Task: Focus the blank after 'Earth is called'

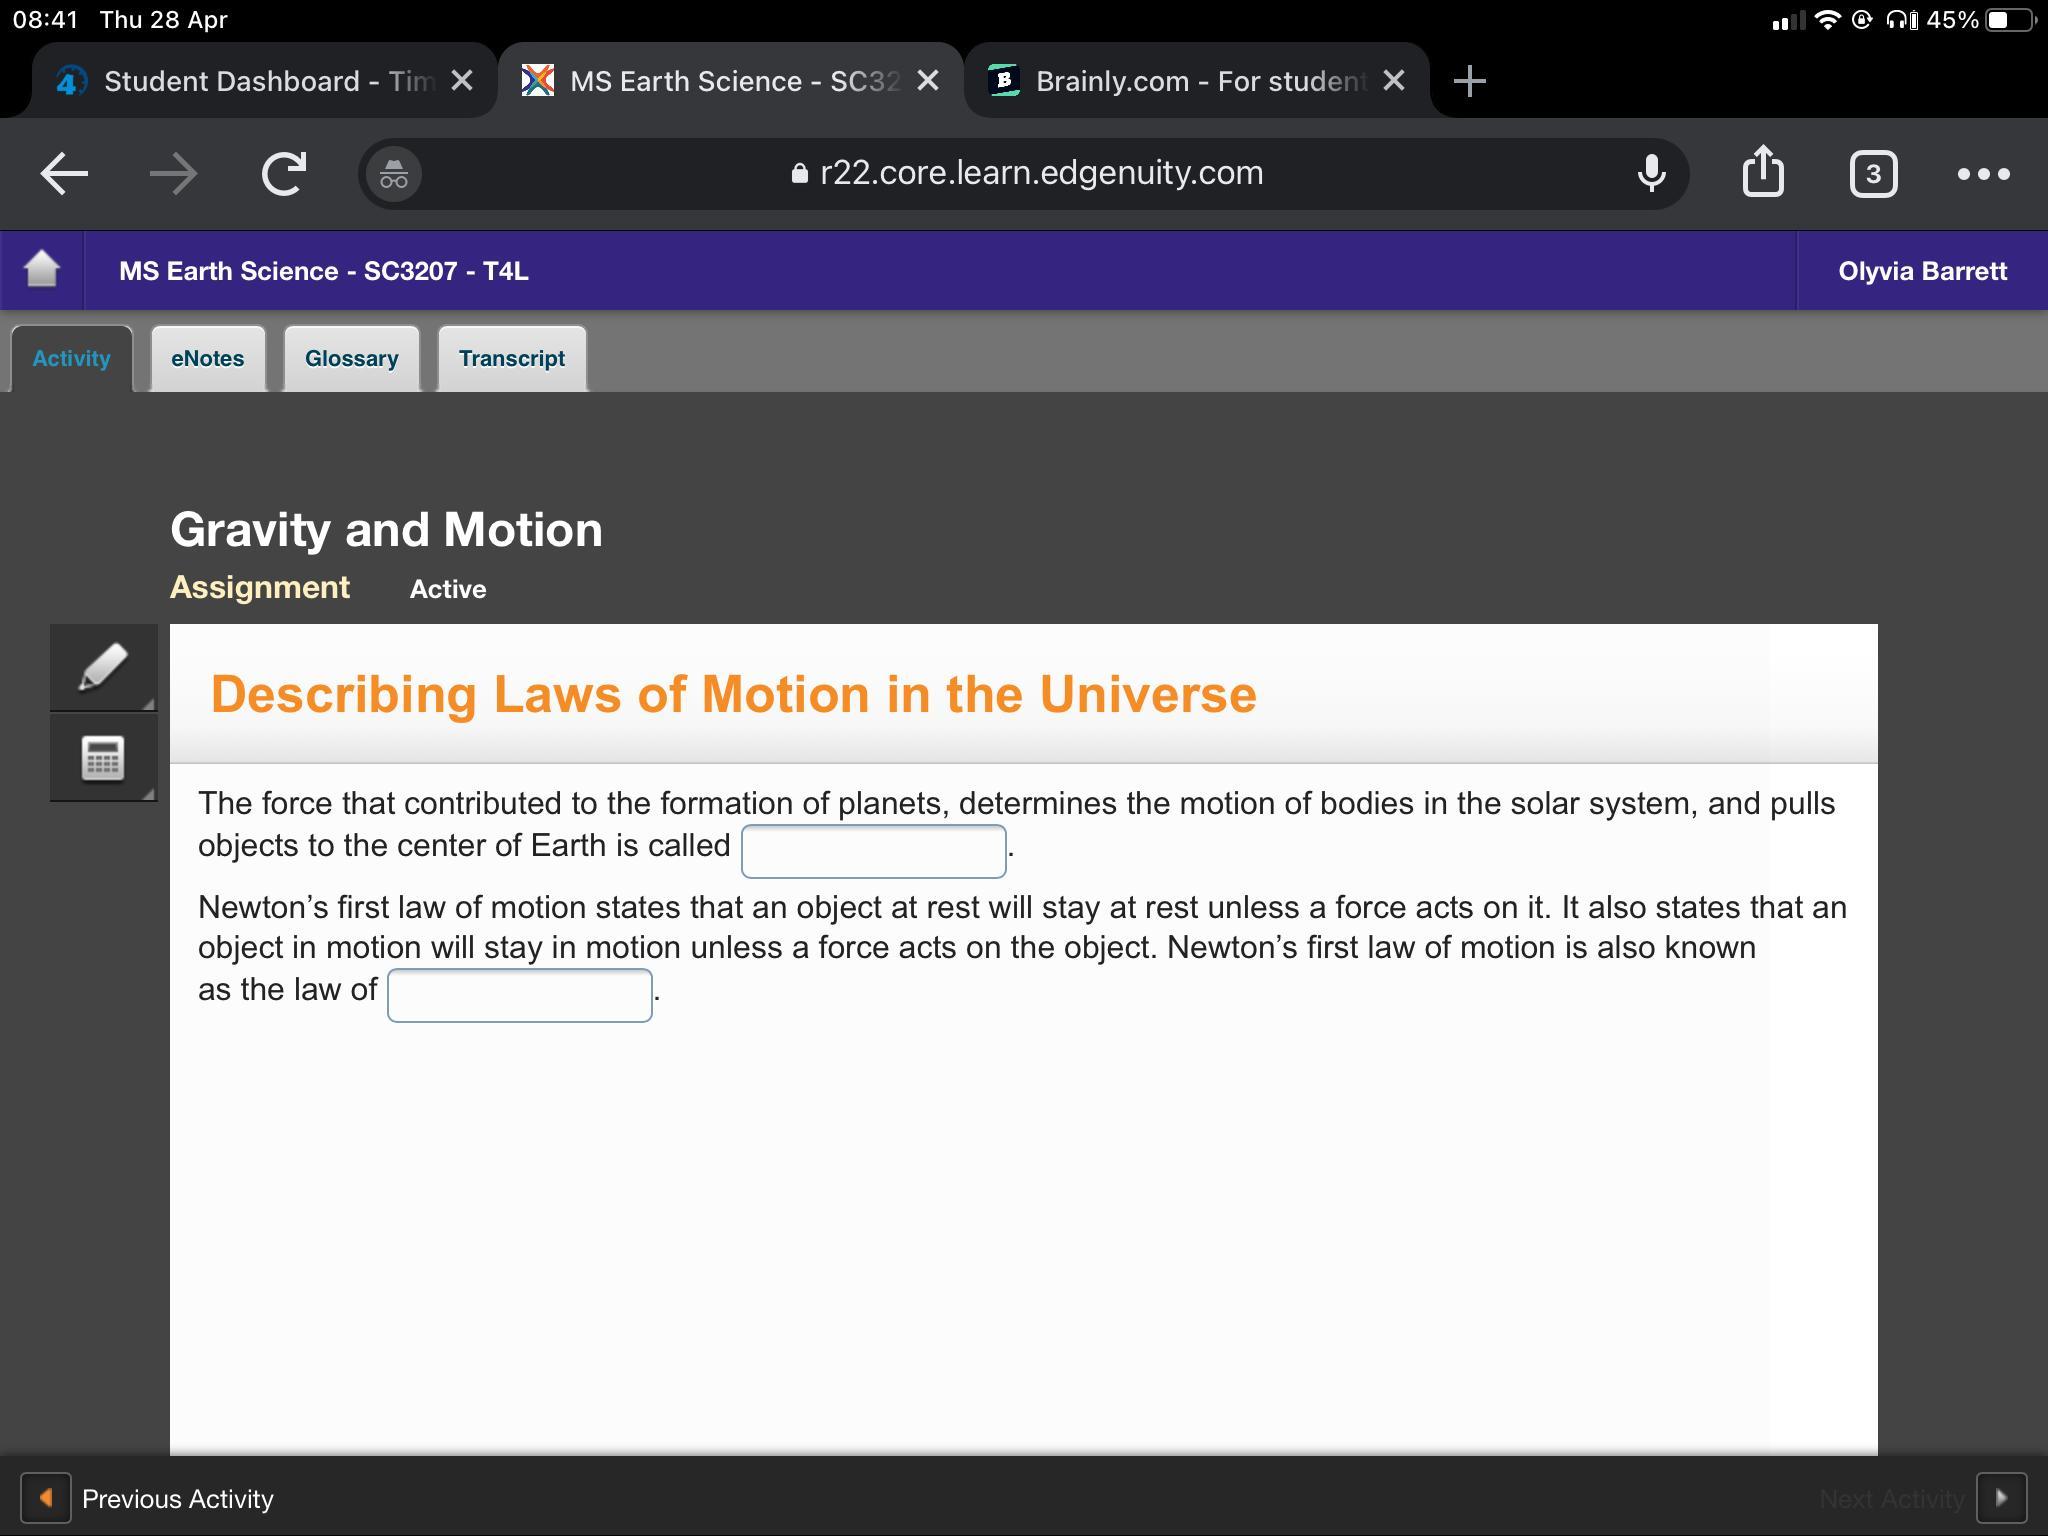Action: 873,851
